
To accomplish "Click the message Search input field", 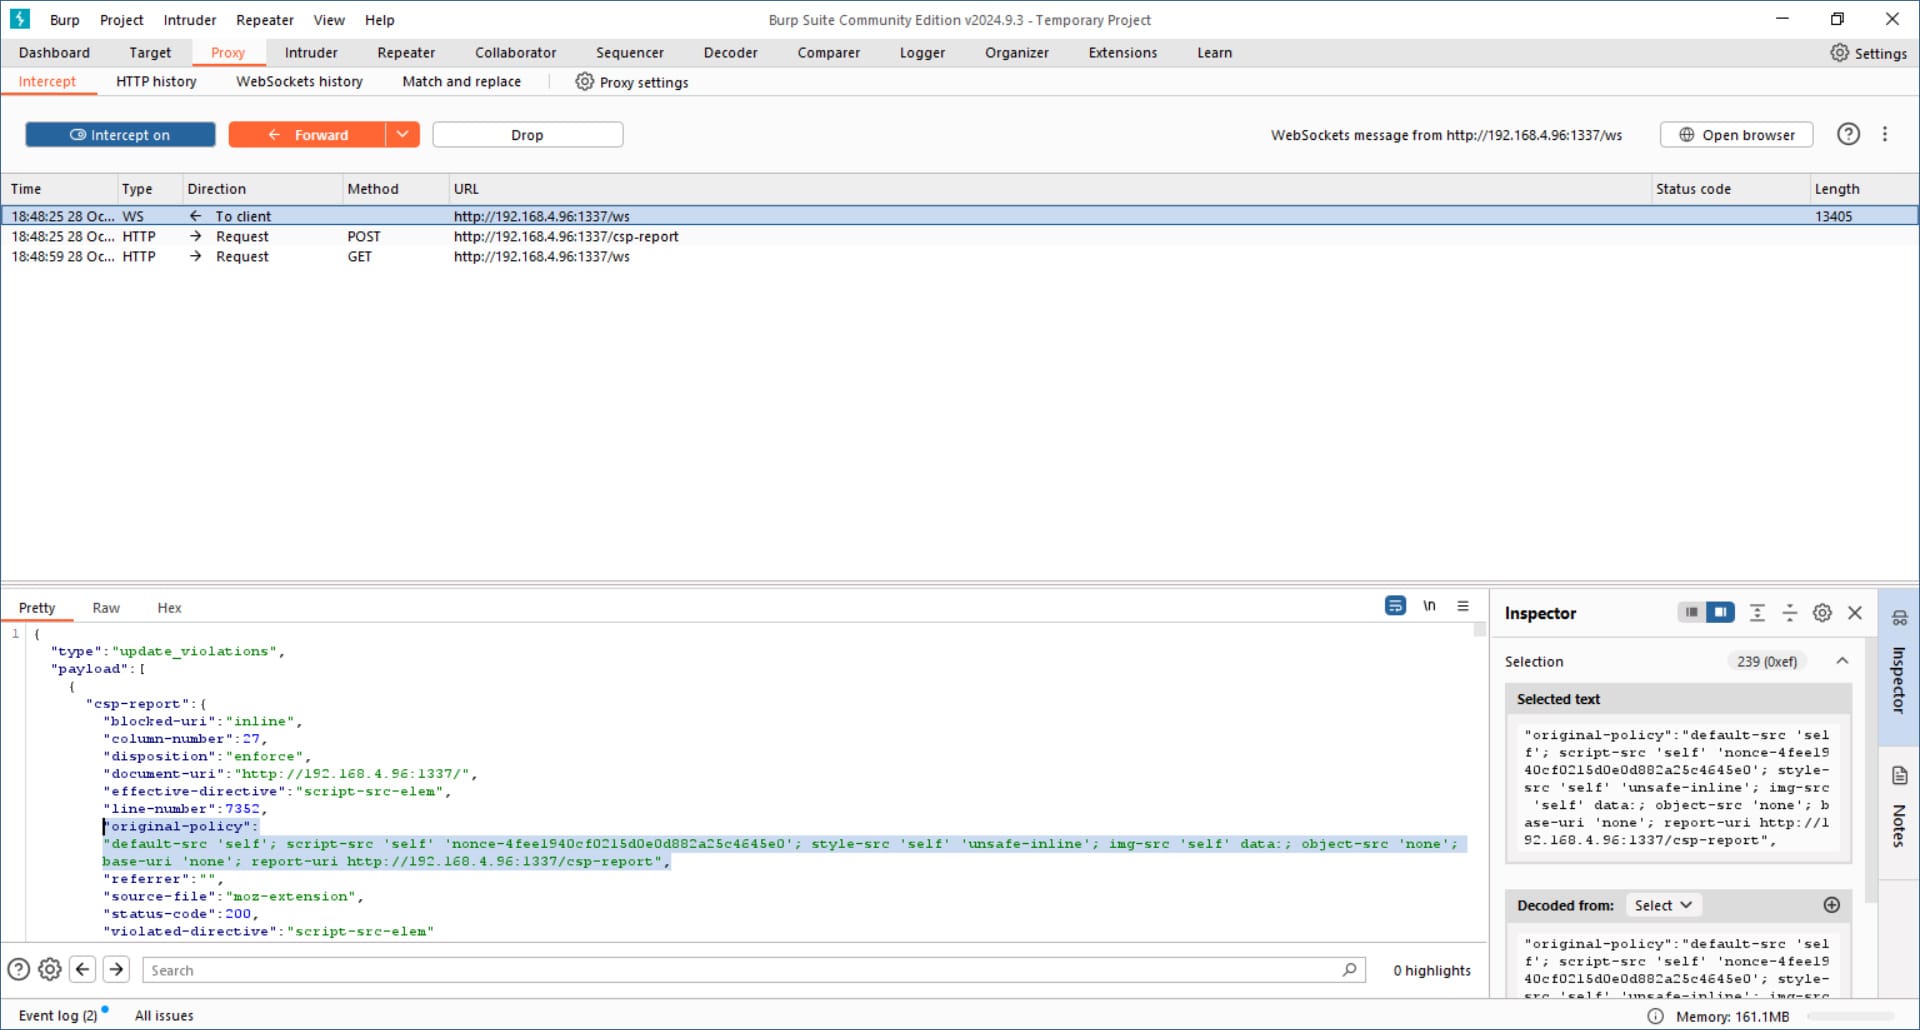I will point(754,970).
